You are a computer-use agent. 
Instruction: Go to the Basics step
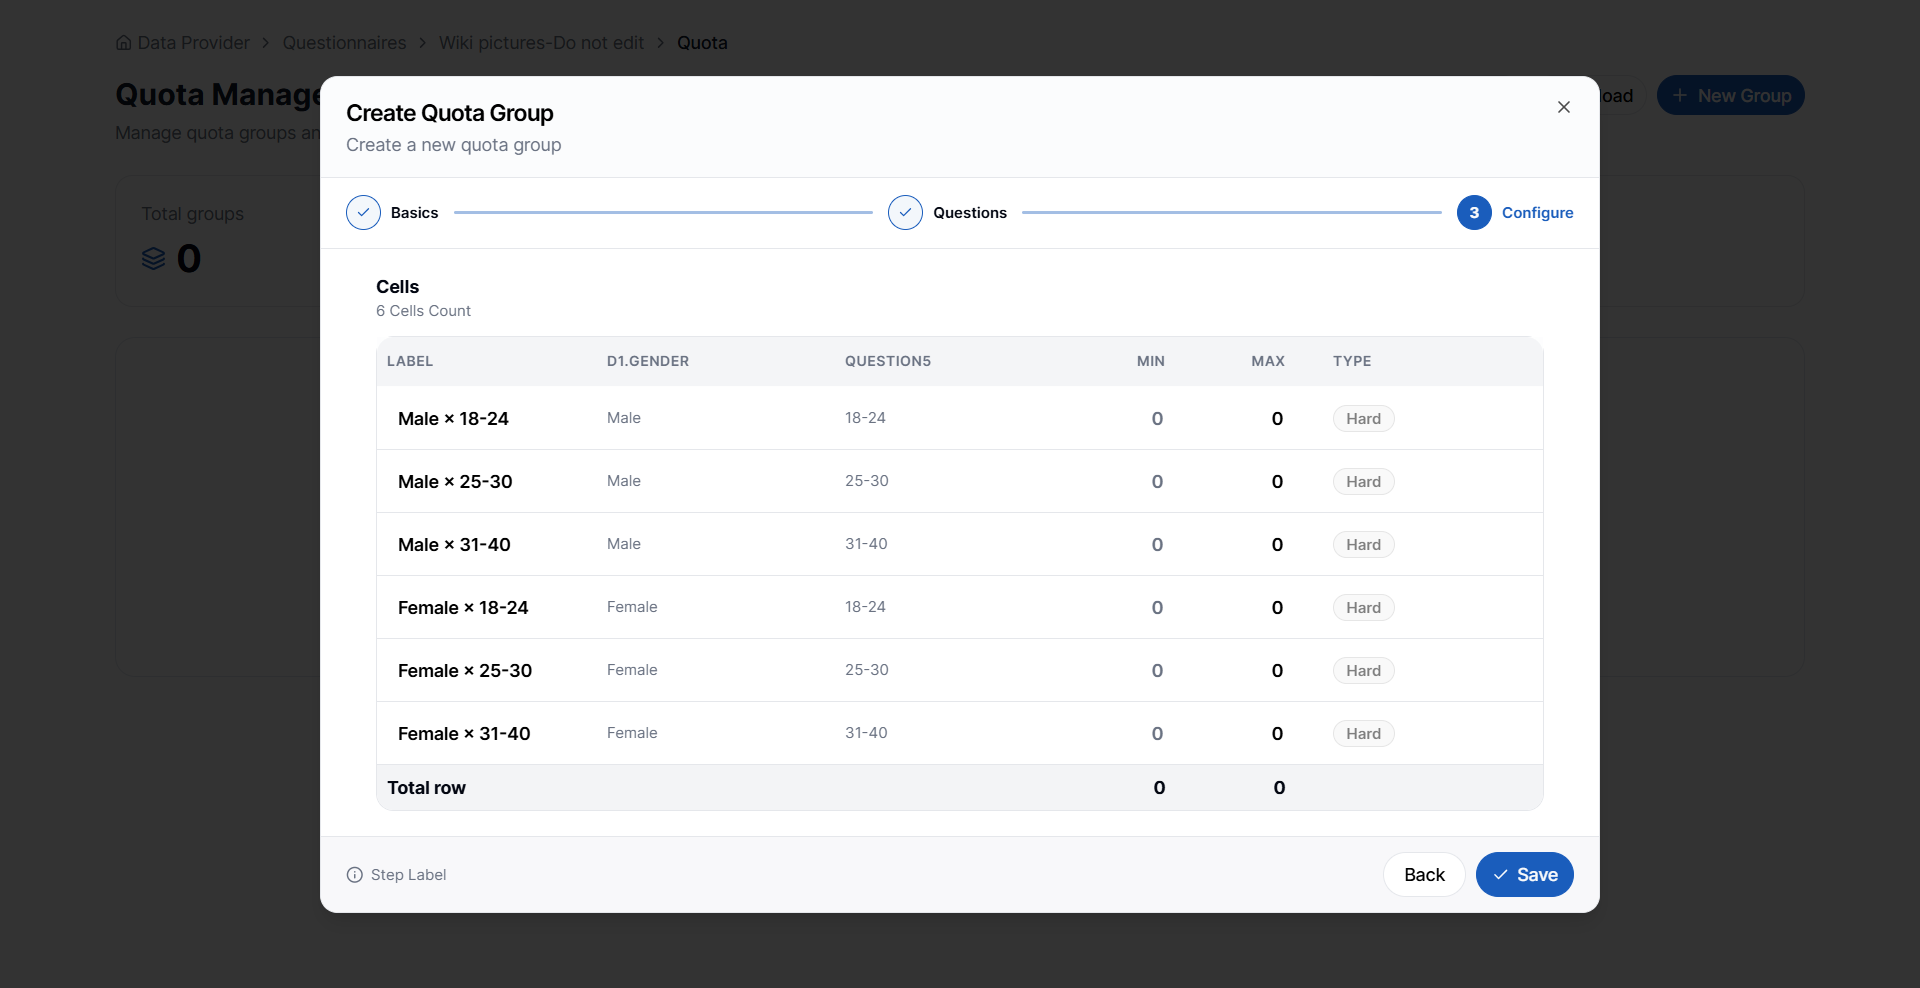pos(414,213)
